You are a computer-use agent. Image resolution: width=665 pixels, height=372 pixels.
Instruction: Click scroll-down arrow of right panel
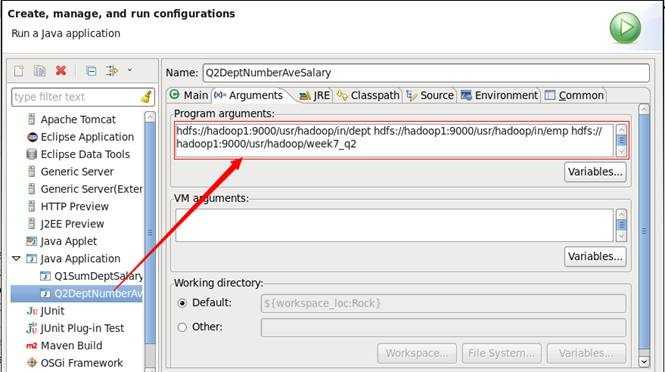click(x=644, y=362)
